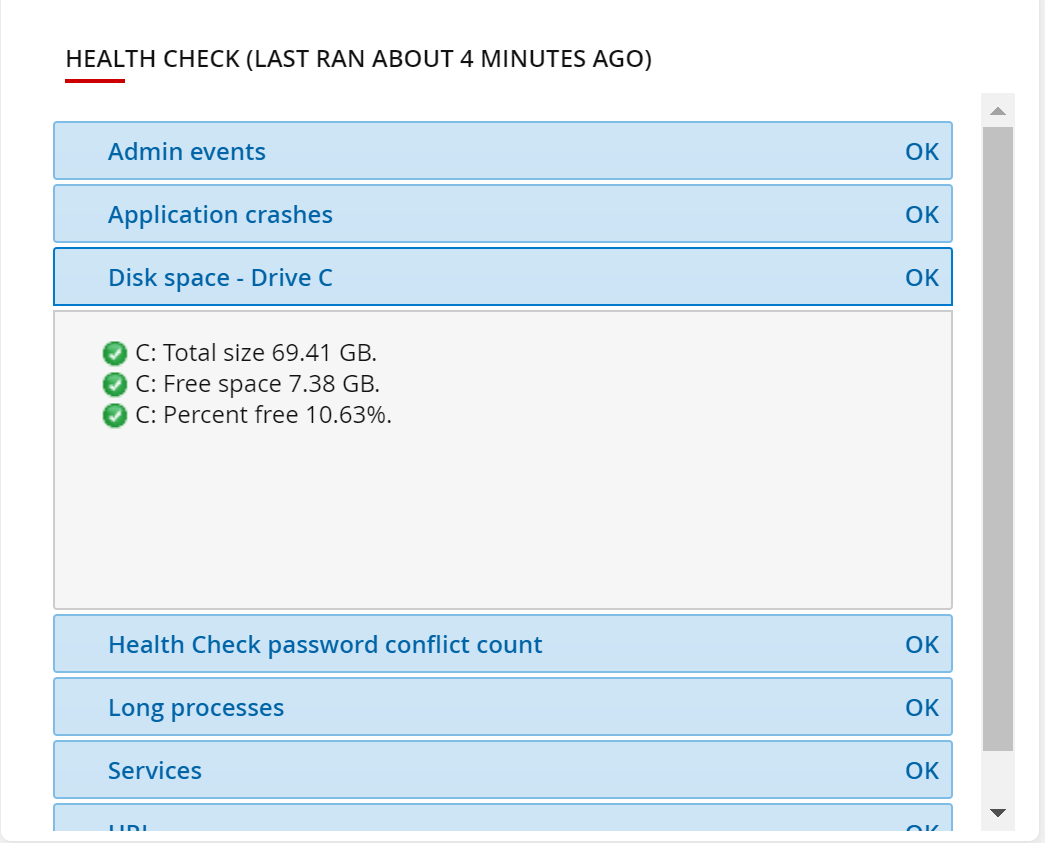The image size is (1045, 843).
Task: Click the OK status for Services
Action: point(922,771)
